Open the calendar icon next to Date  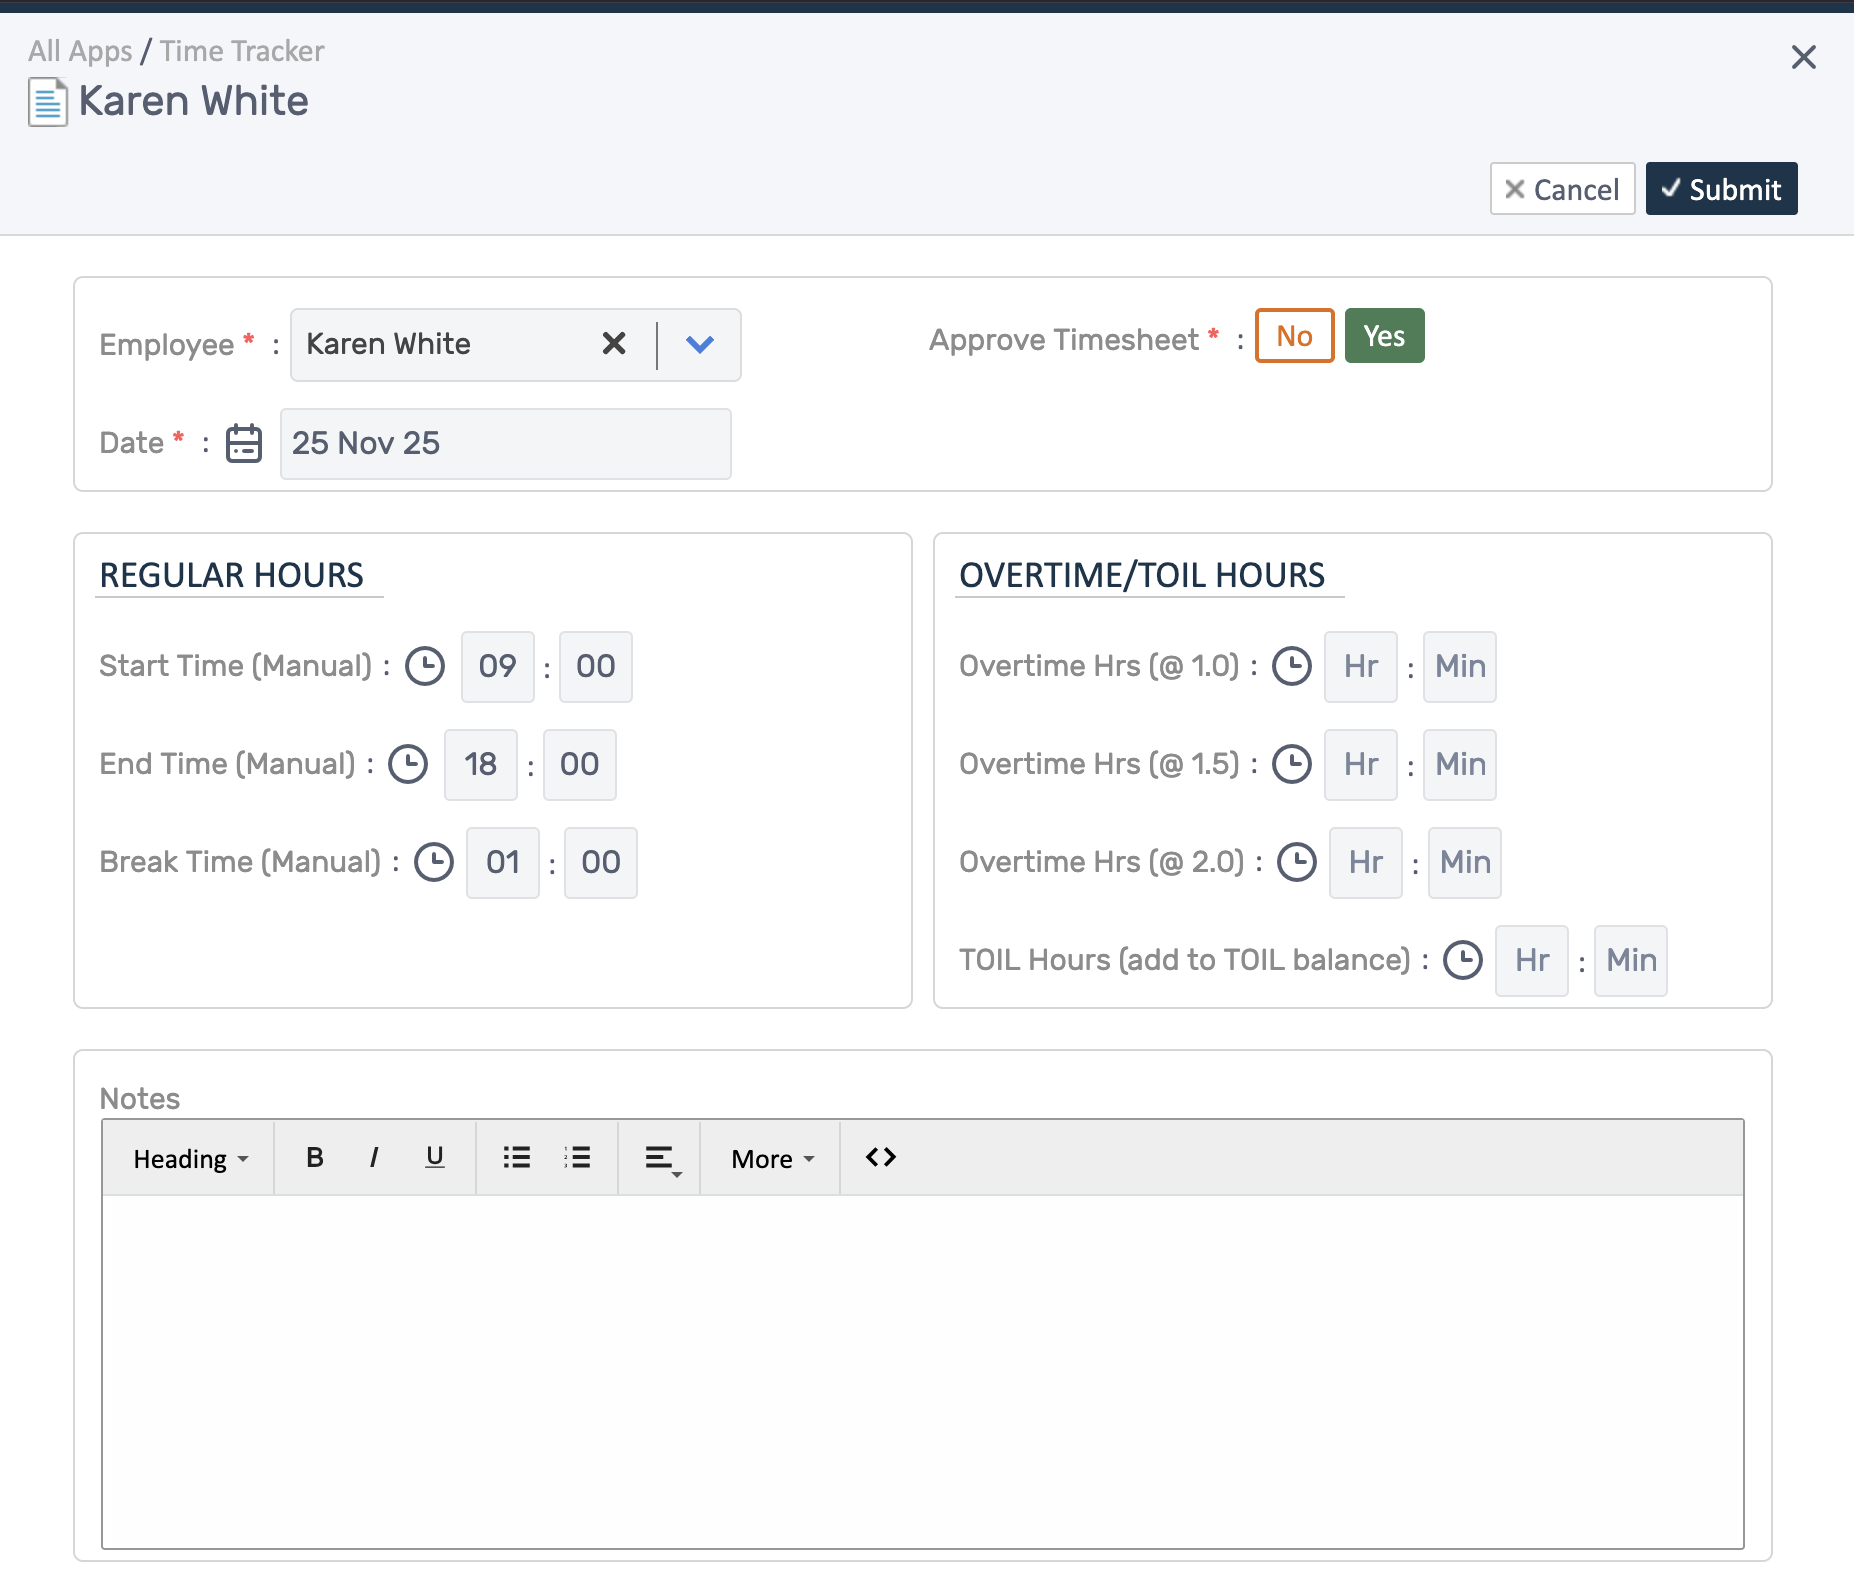[242, 443]
